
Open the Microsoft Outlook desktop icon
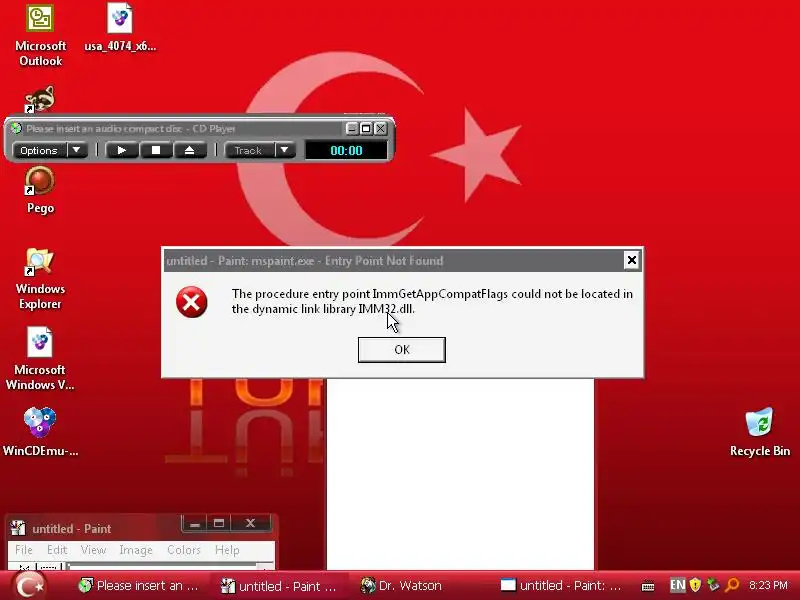click(40, 36)
